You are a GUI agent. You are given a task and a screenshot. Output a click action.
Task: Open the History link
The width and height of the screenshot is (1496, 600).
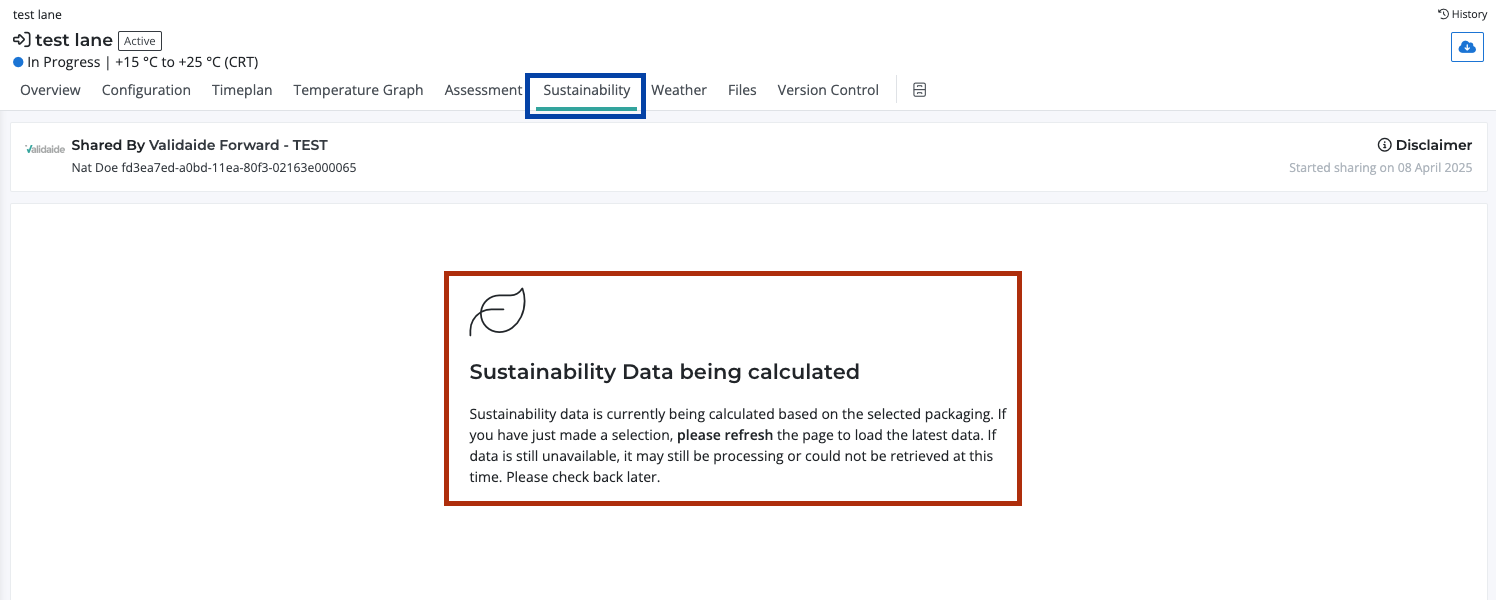(1462, 14)
